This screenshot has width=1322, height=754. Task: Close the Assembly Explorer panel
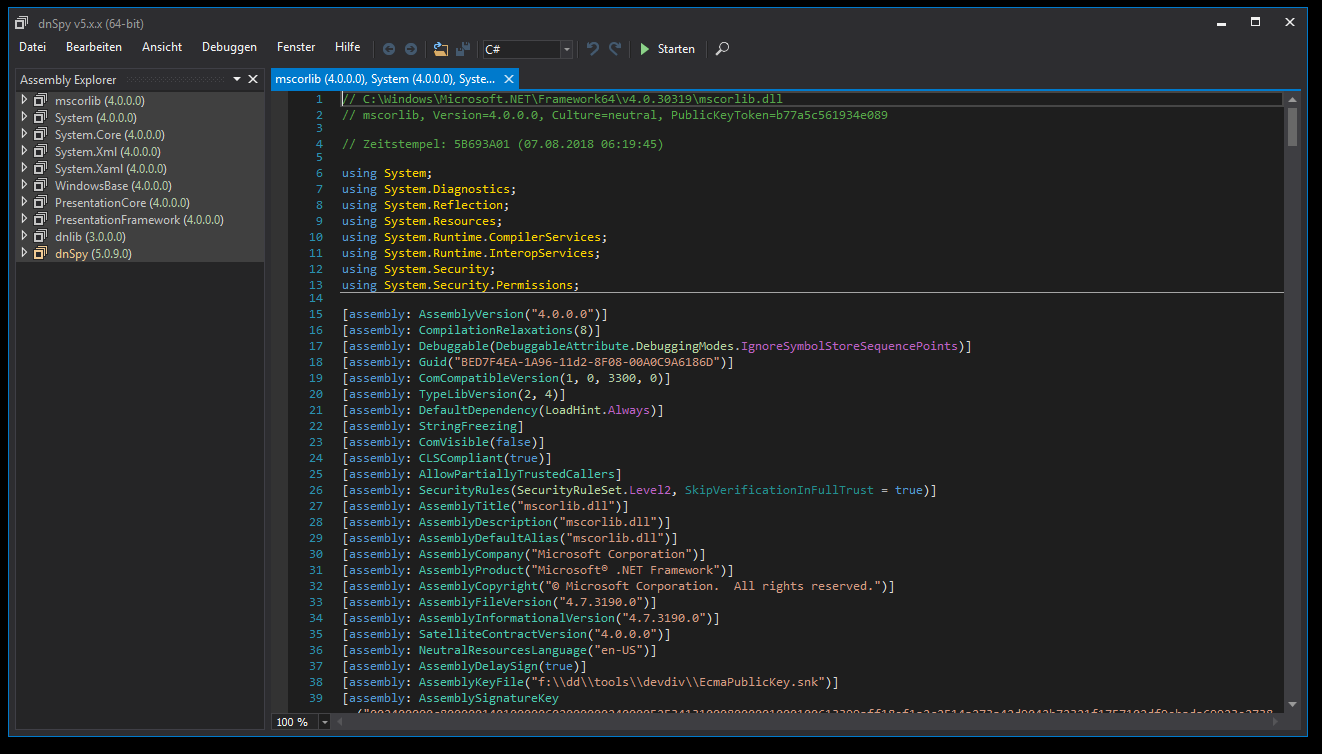253,79
